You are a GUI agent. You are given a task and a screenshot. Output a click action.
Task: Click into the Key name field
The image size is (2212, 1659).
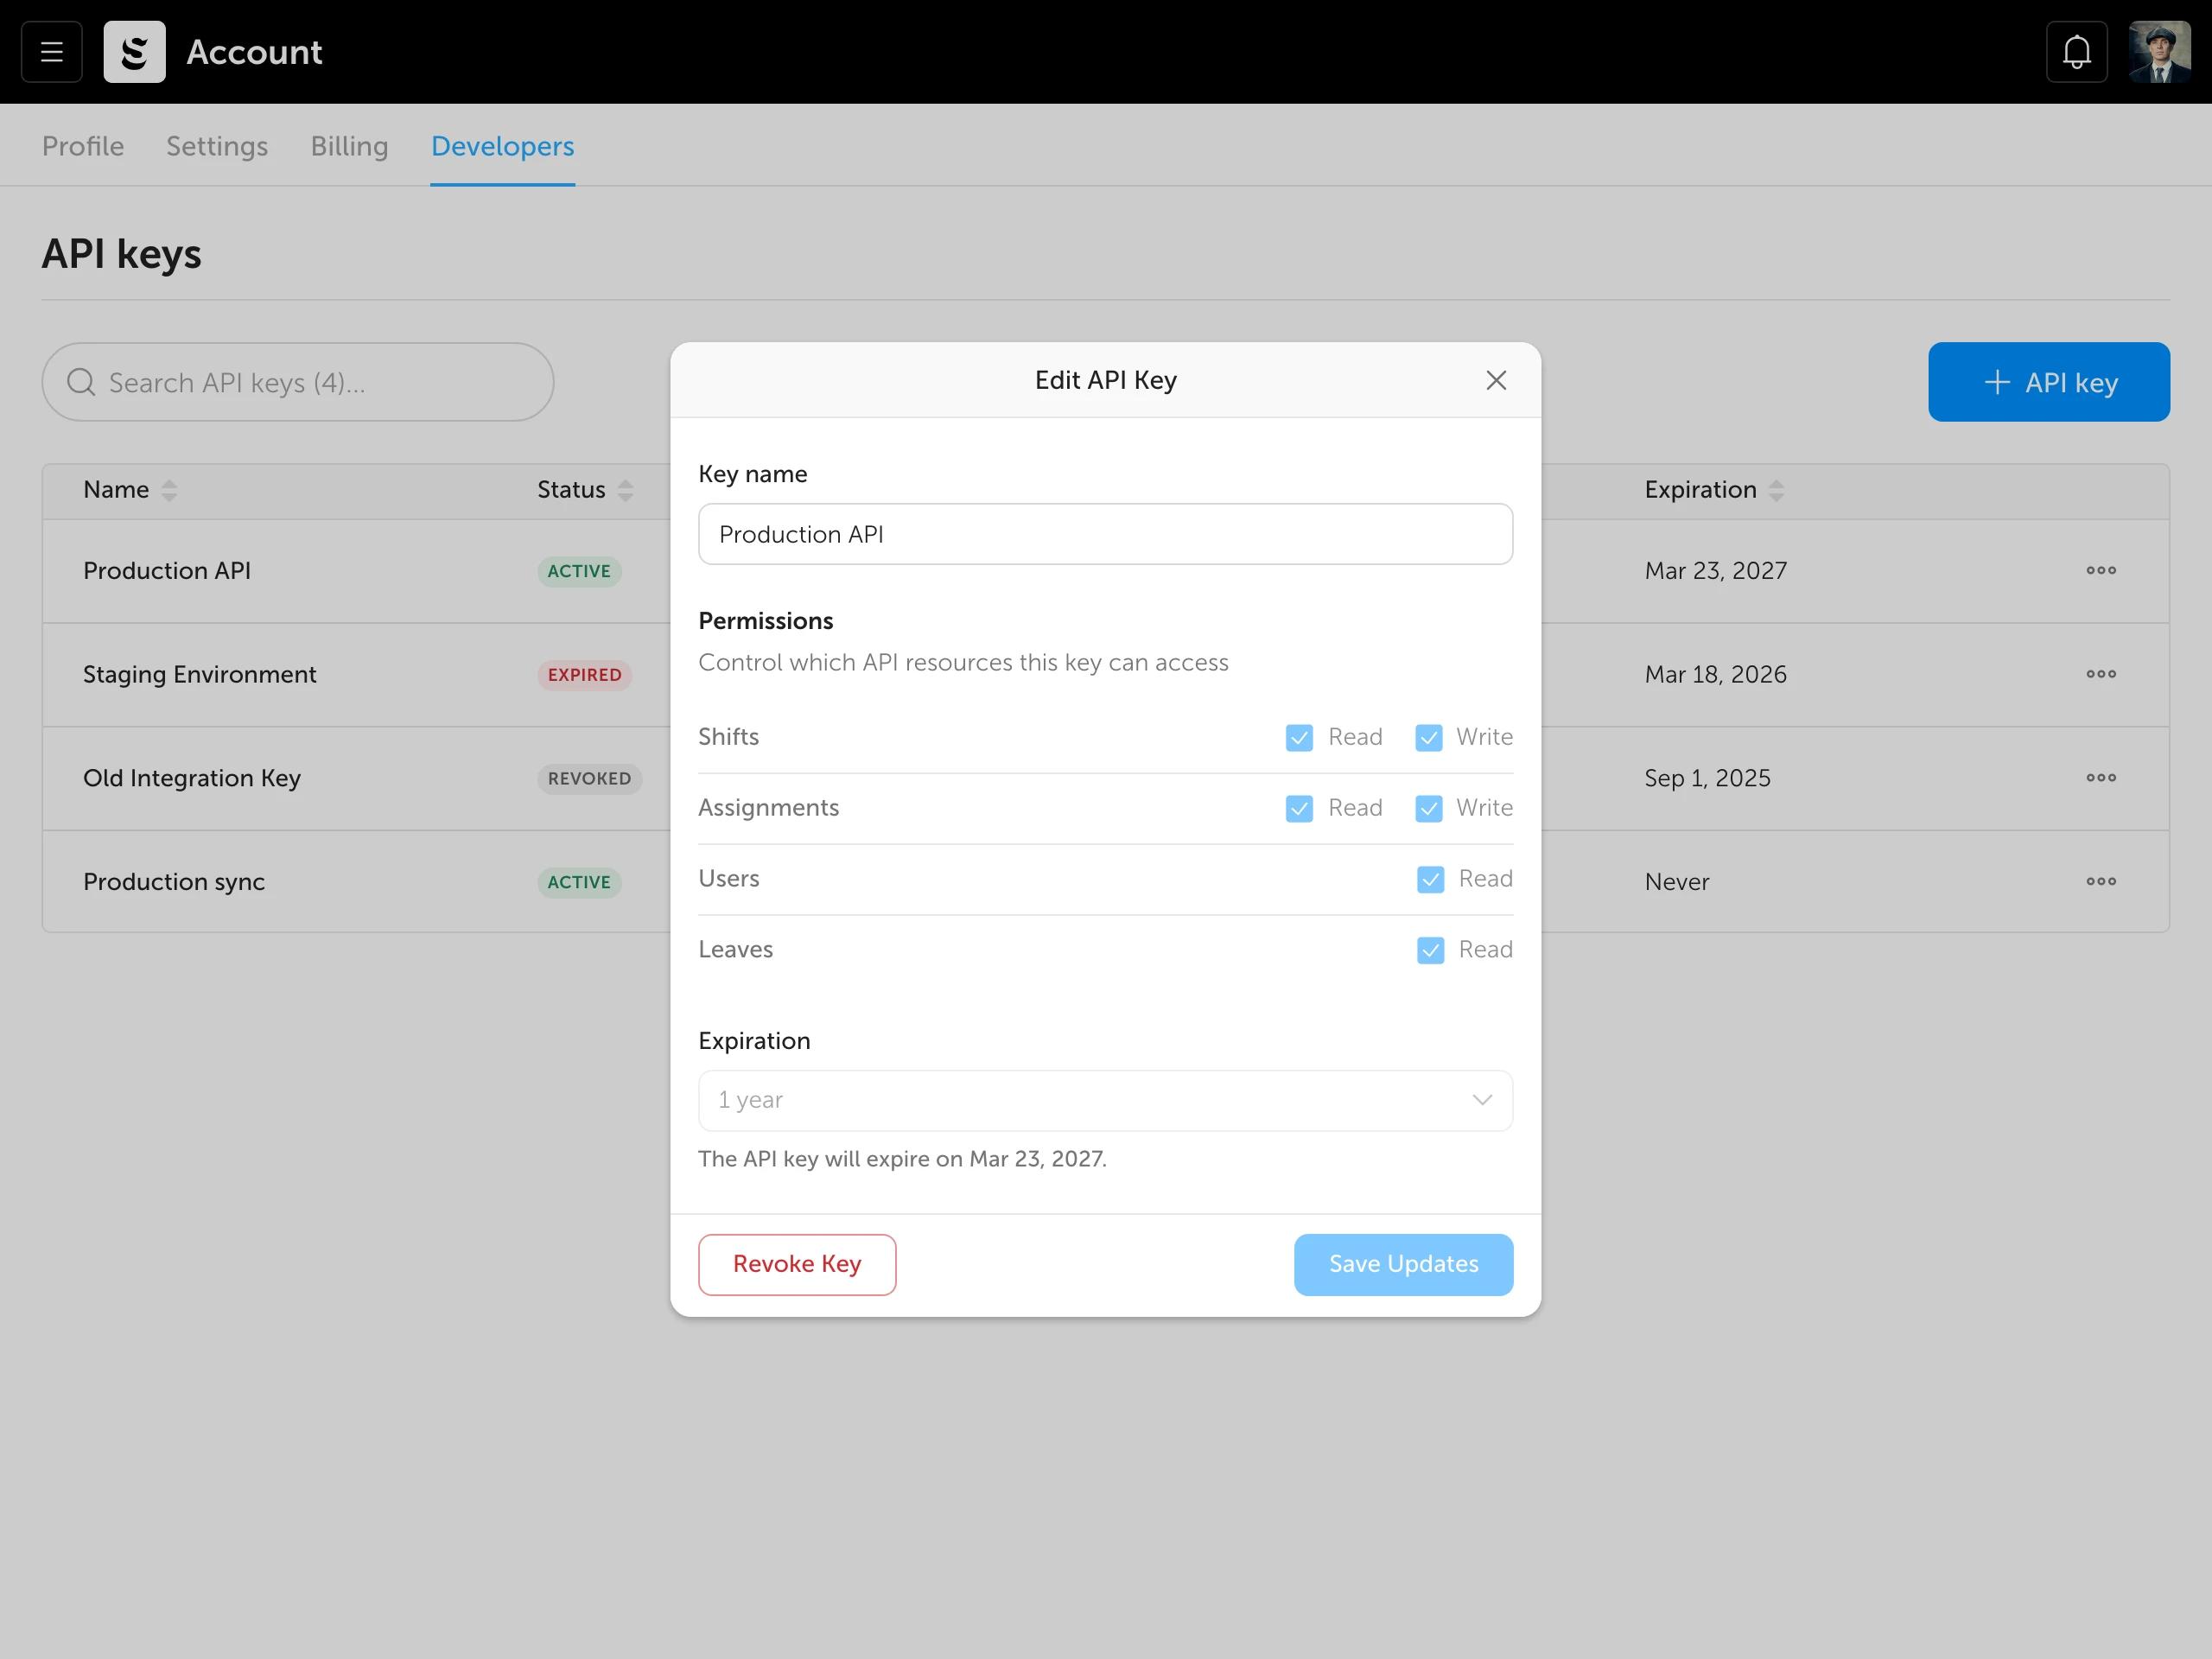tap(1105, 534)
